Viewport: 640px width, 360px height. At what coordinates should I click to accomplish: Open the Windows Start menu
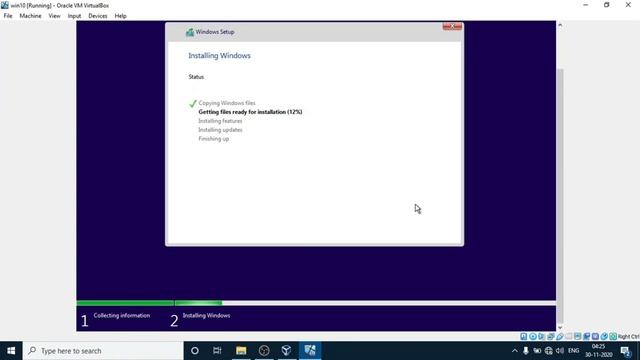coord(11,351)
